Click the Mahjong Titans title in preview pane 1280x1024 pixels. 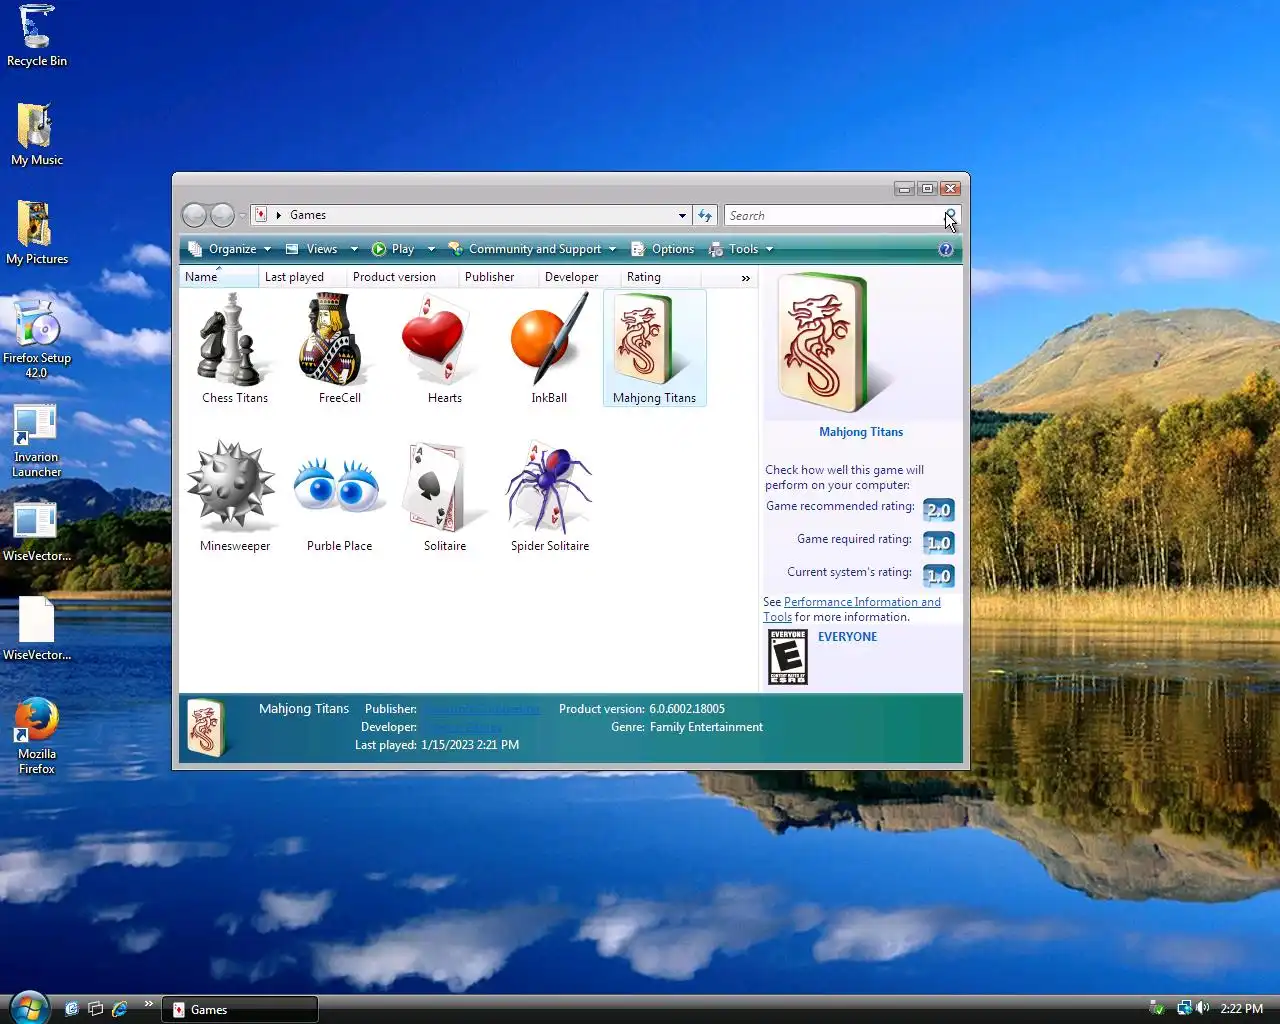861,432
